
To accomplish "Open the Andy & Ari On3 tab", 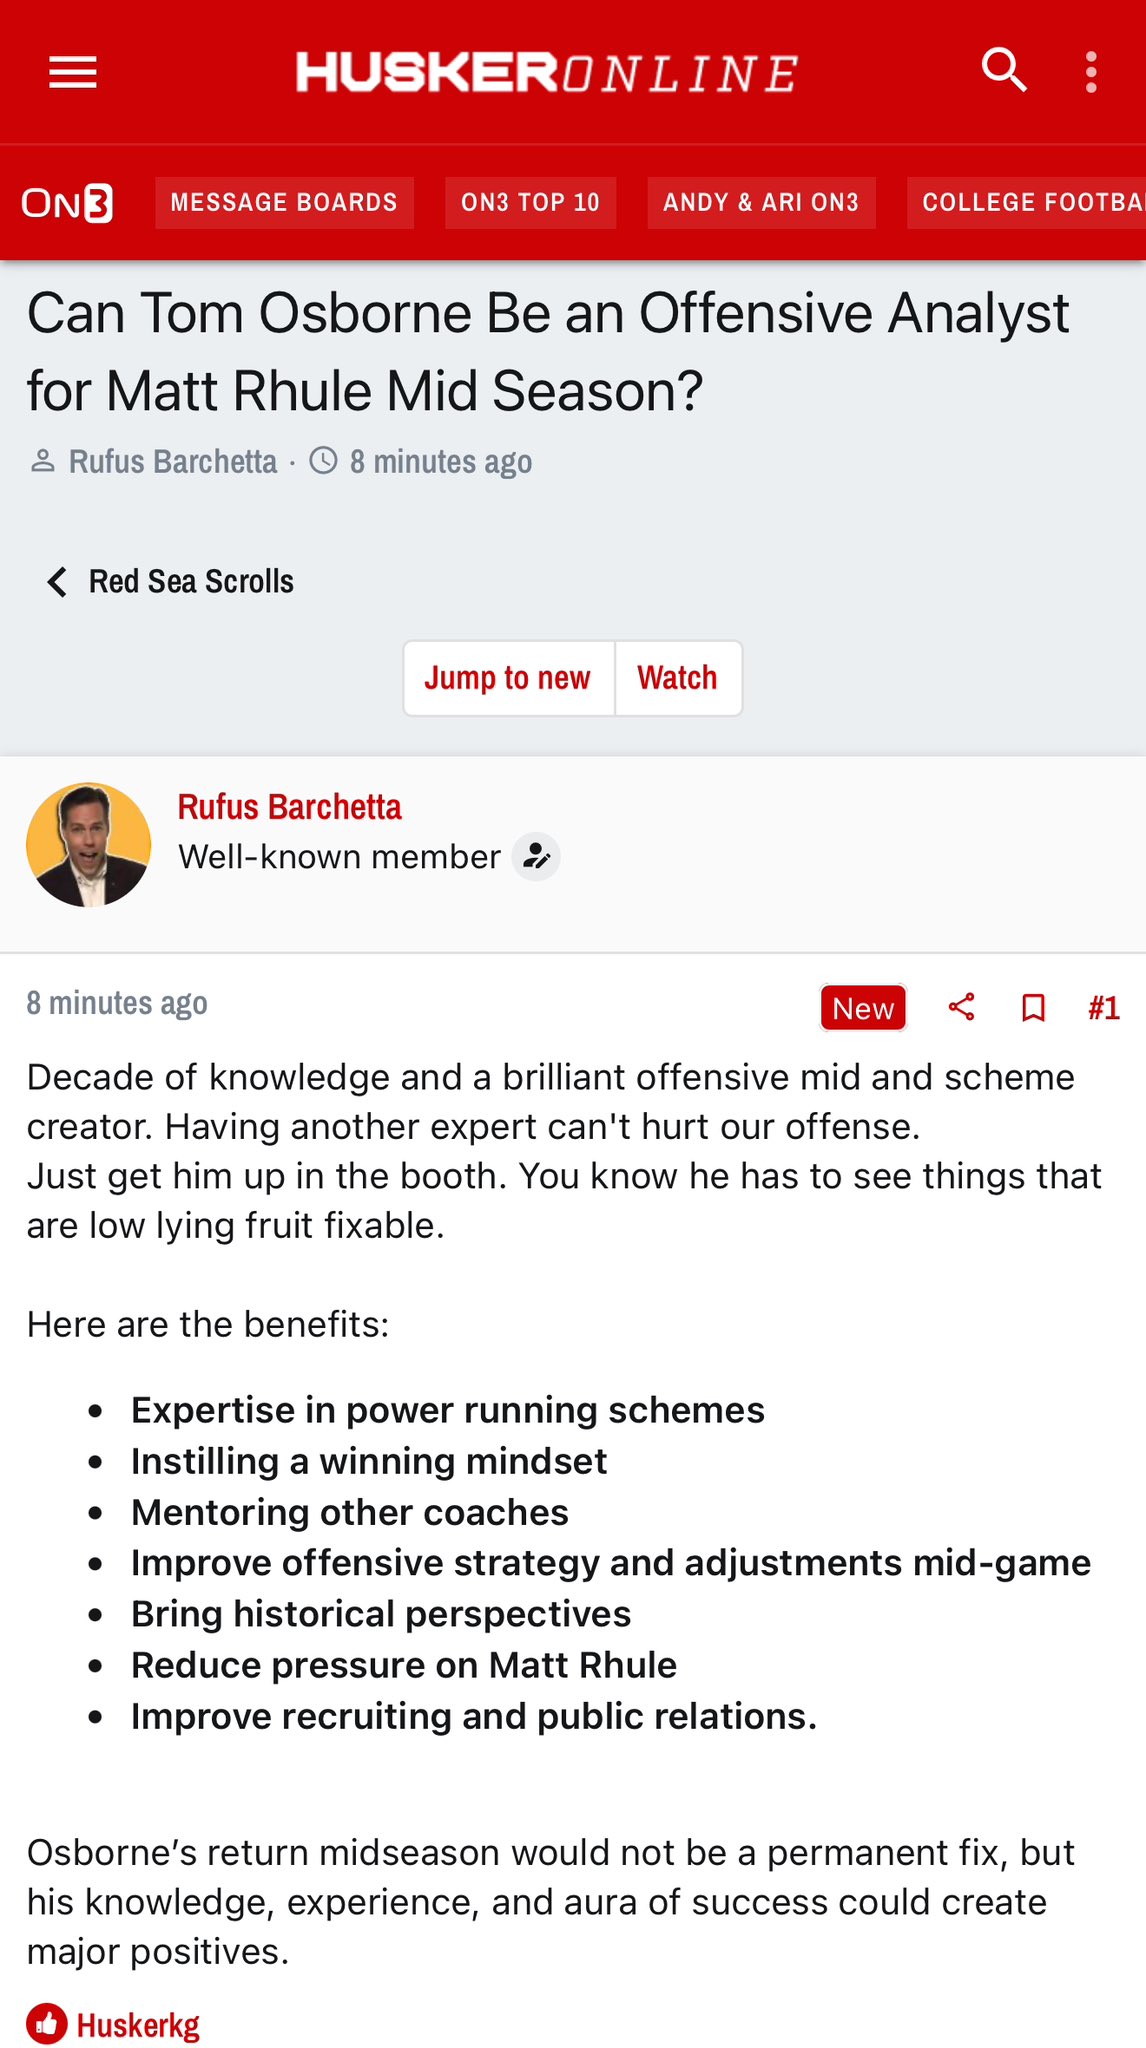I will click(761, 203).
